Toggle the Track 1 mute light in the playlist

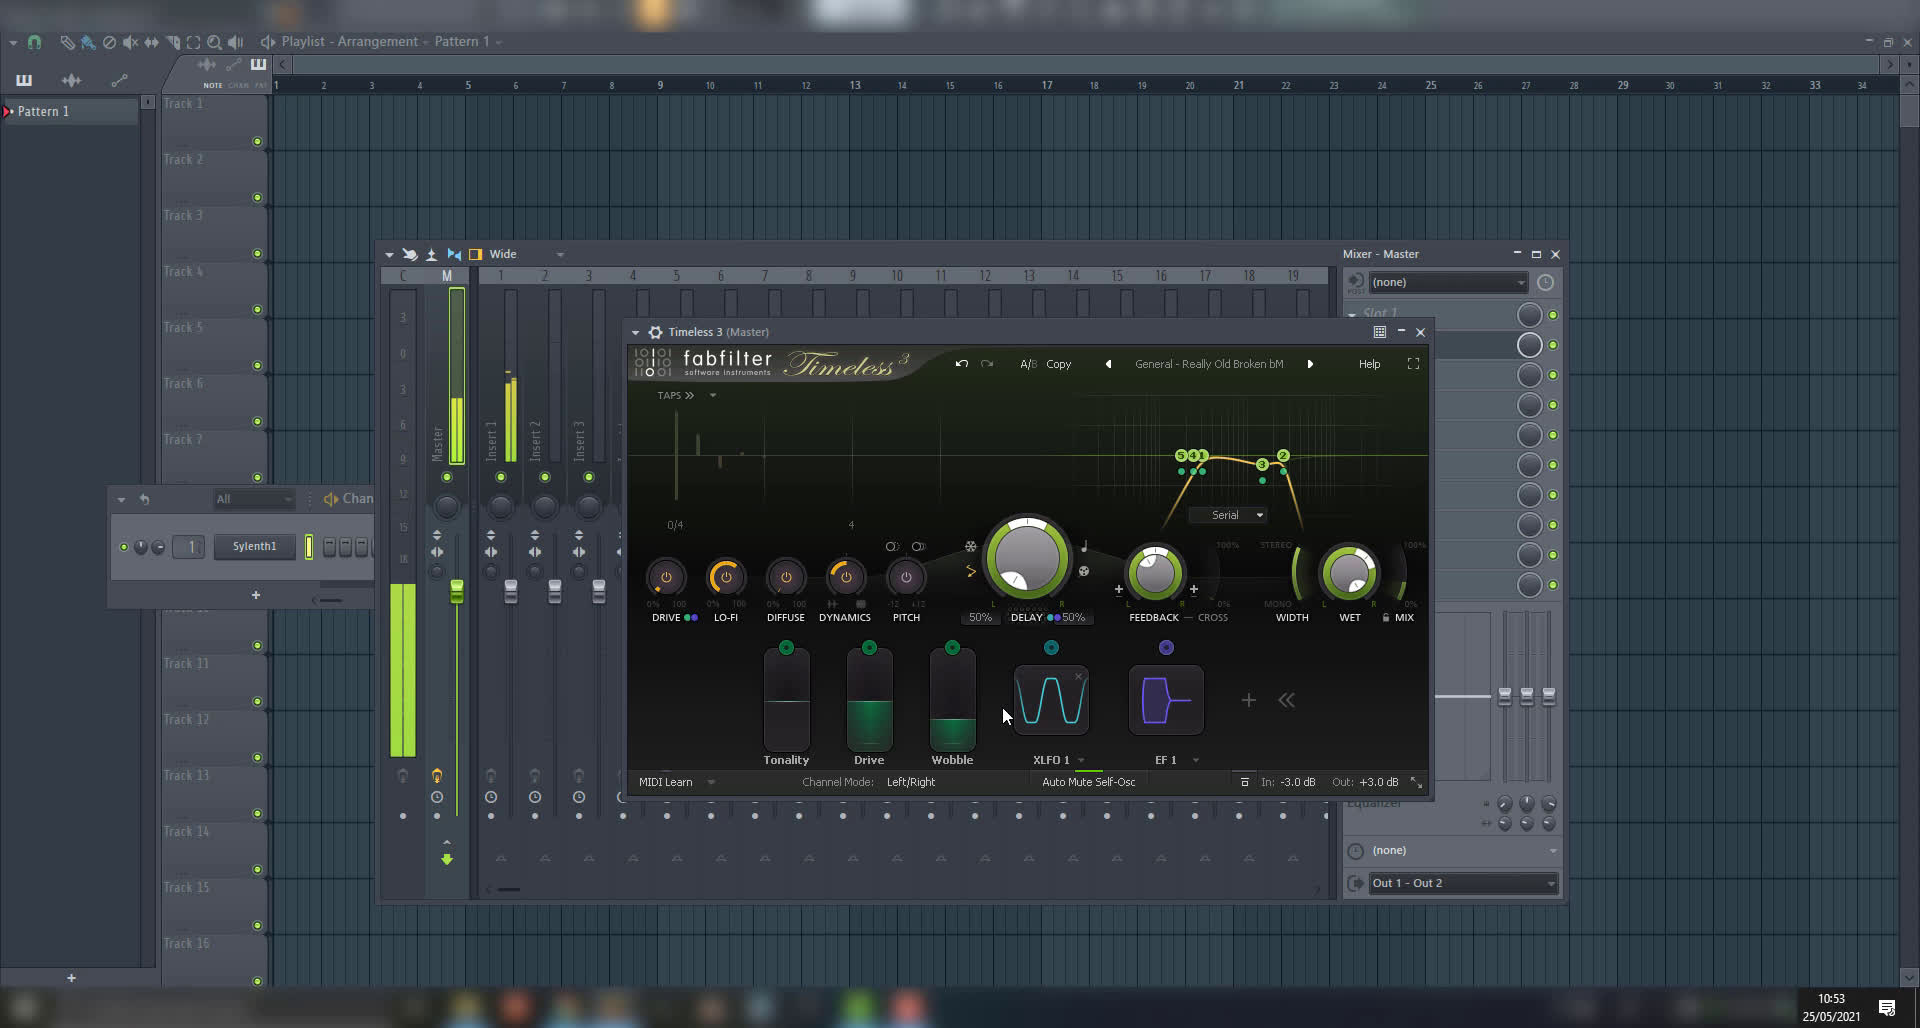tap(257, 142)
